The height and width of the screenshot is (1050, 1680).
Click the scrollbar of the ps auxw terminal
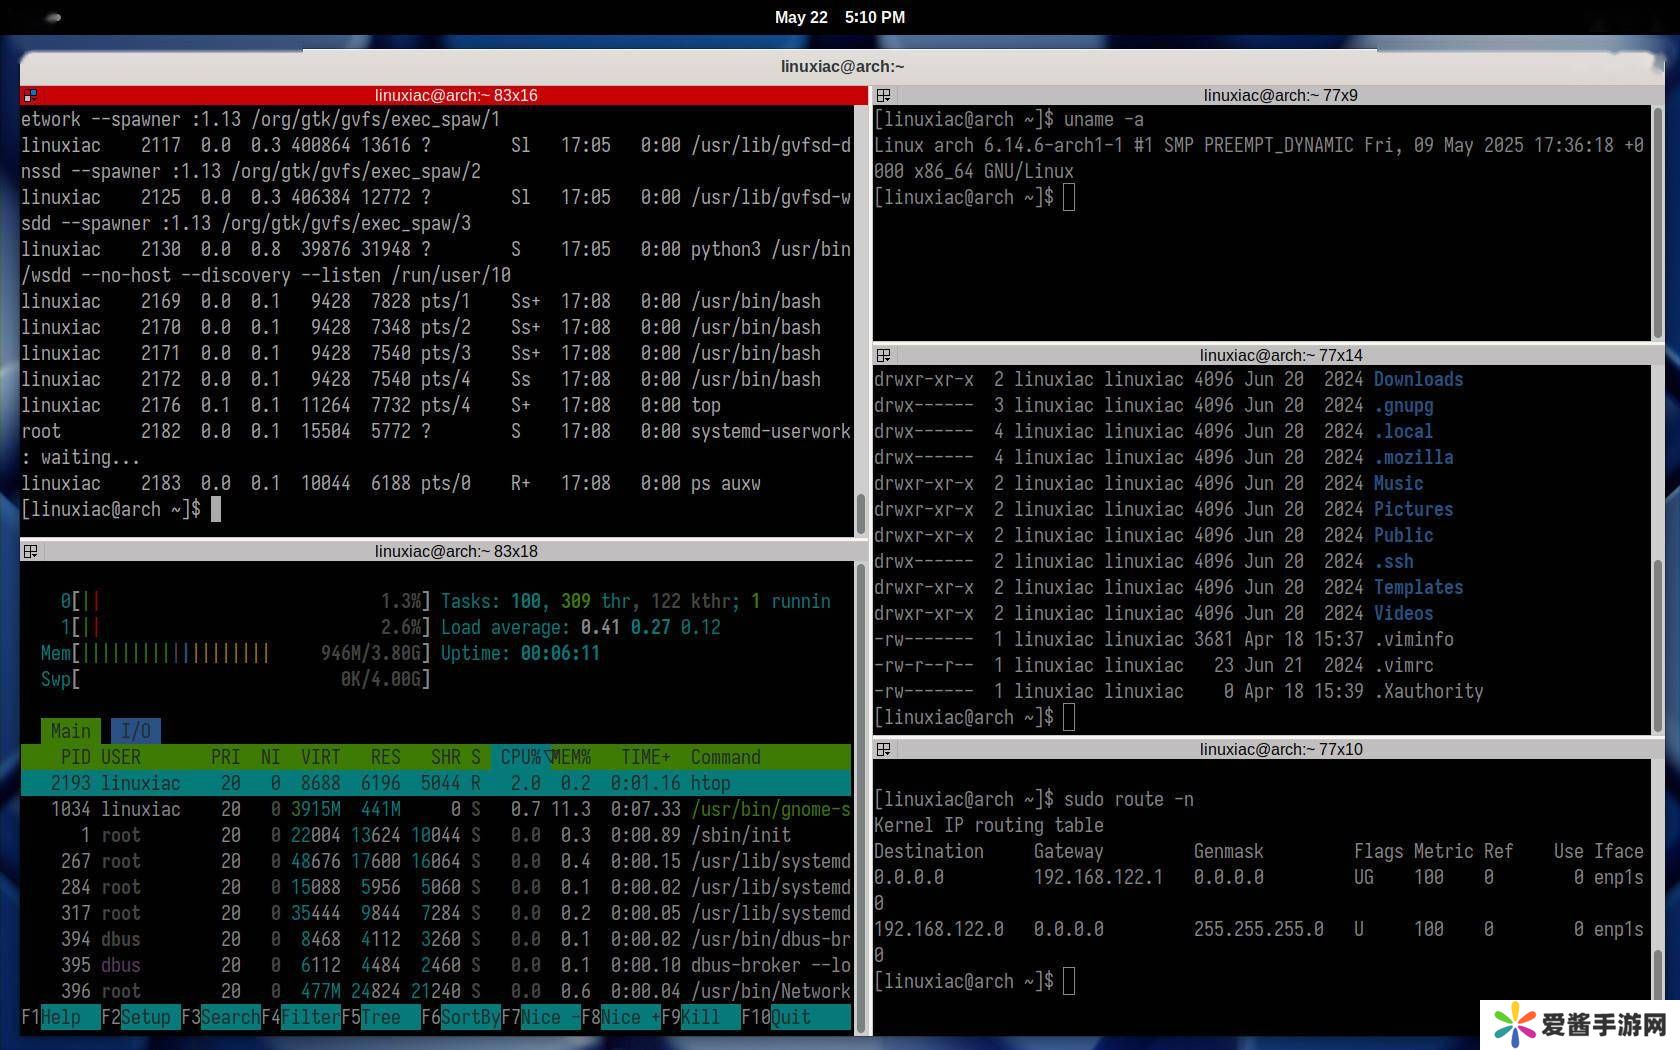[860, 514]
